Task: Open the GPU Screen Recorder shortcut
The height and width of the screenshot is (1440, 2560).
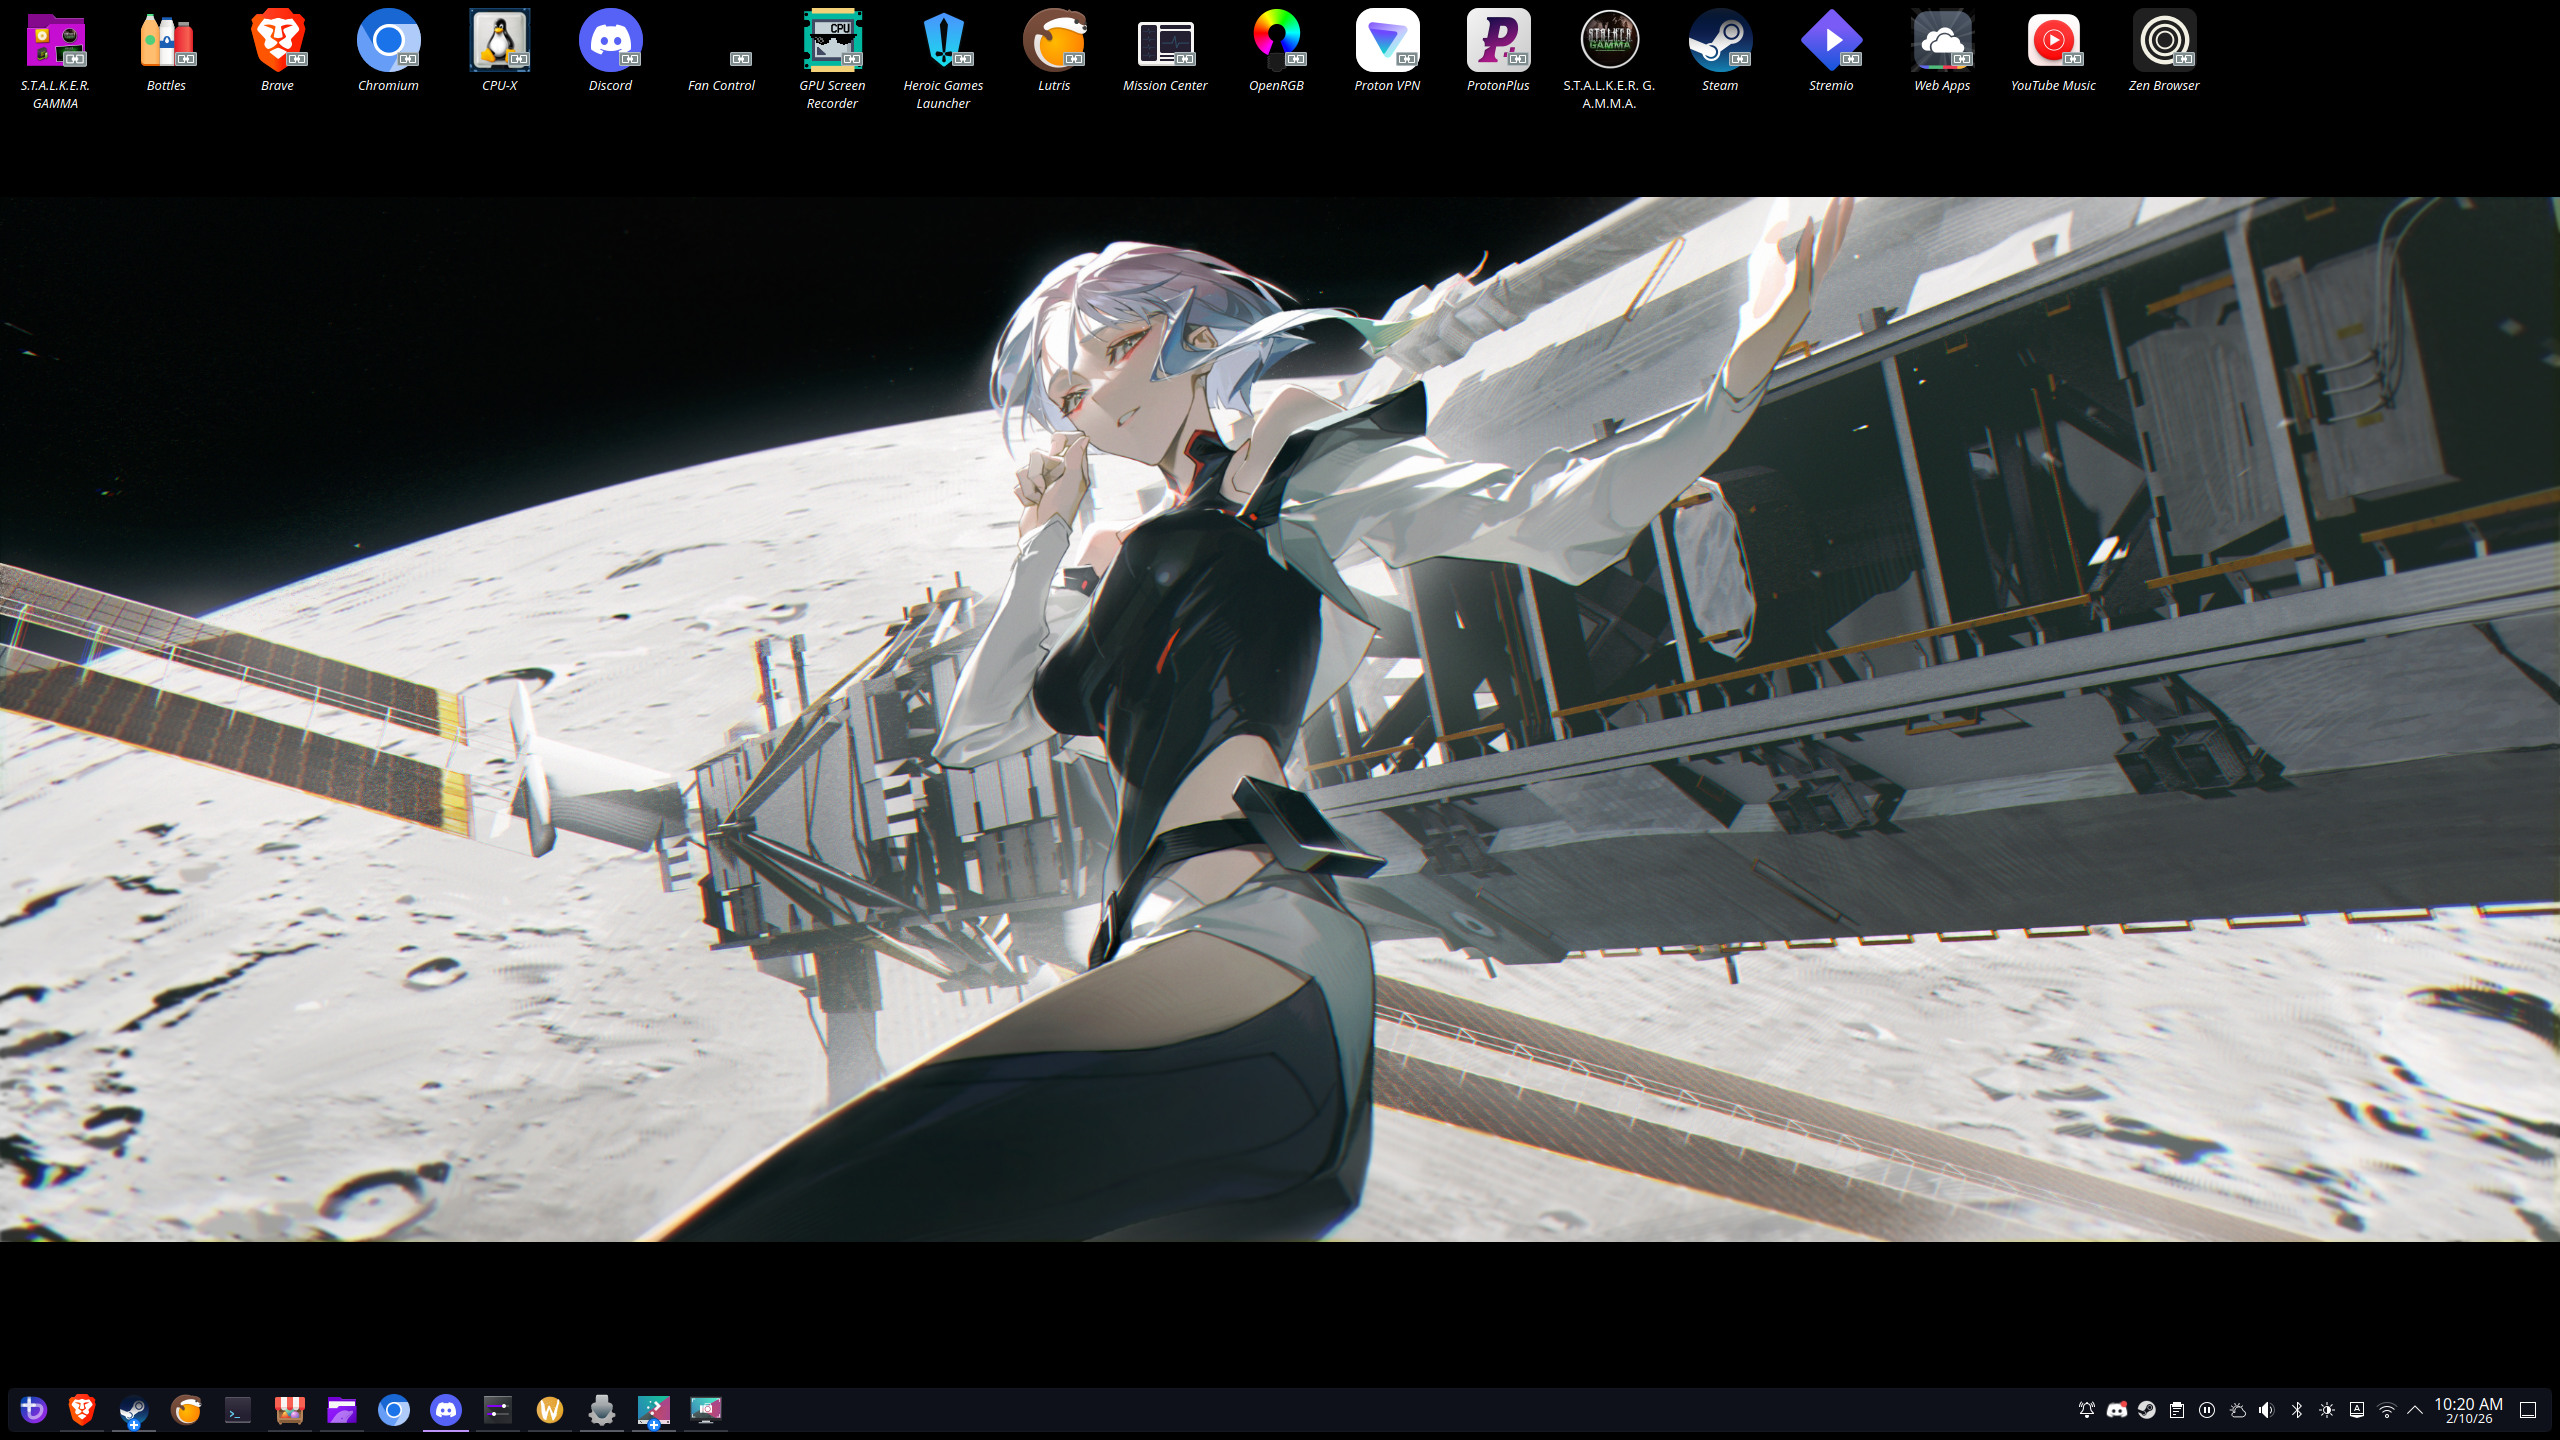Action: pyautogui.click(x=832, y=42)
